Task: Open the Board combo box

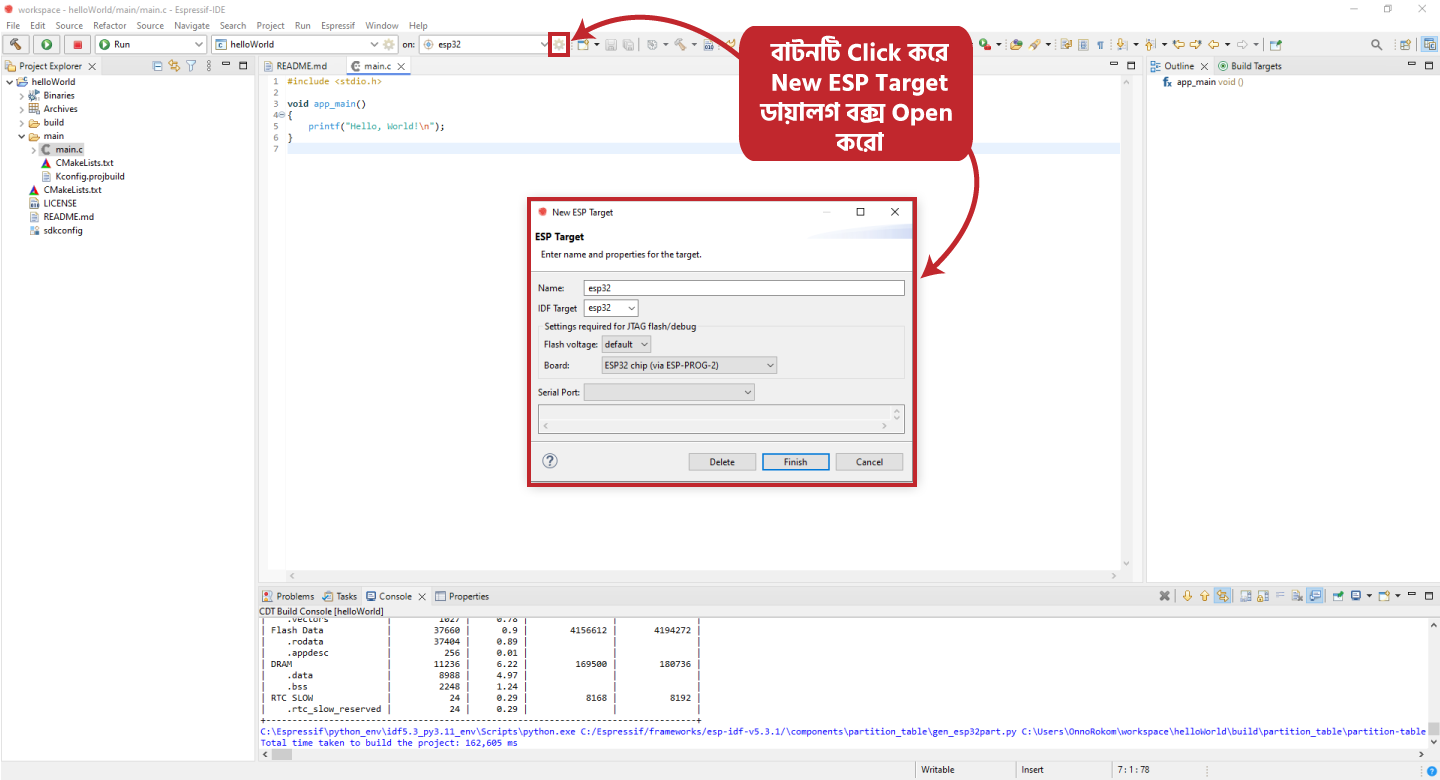Action: point(689,366)
